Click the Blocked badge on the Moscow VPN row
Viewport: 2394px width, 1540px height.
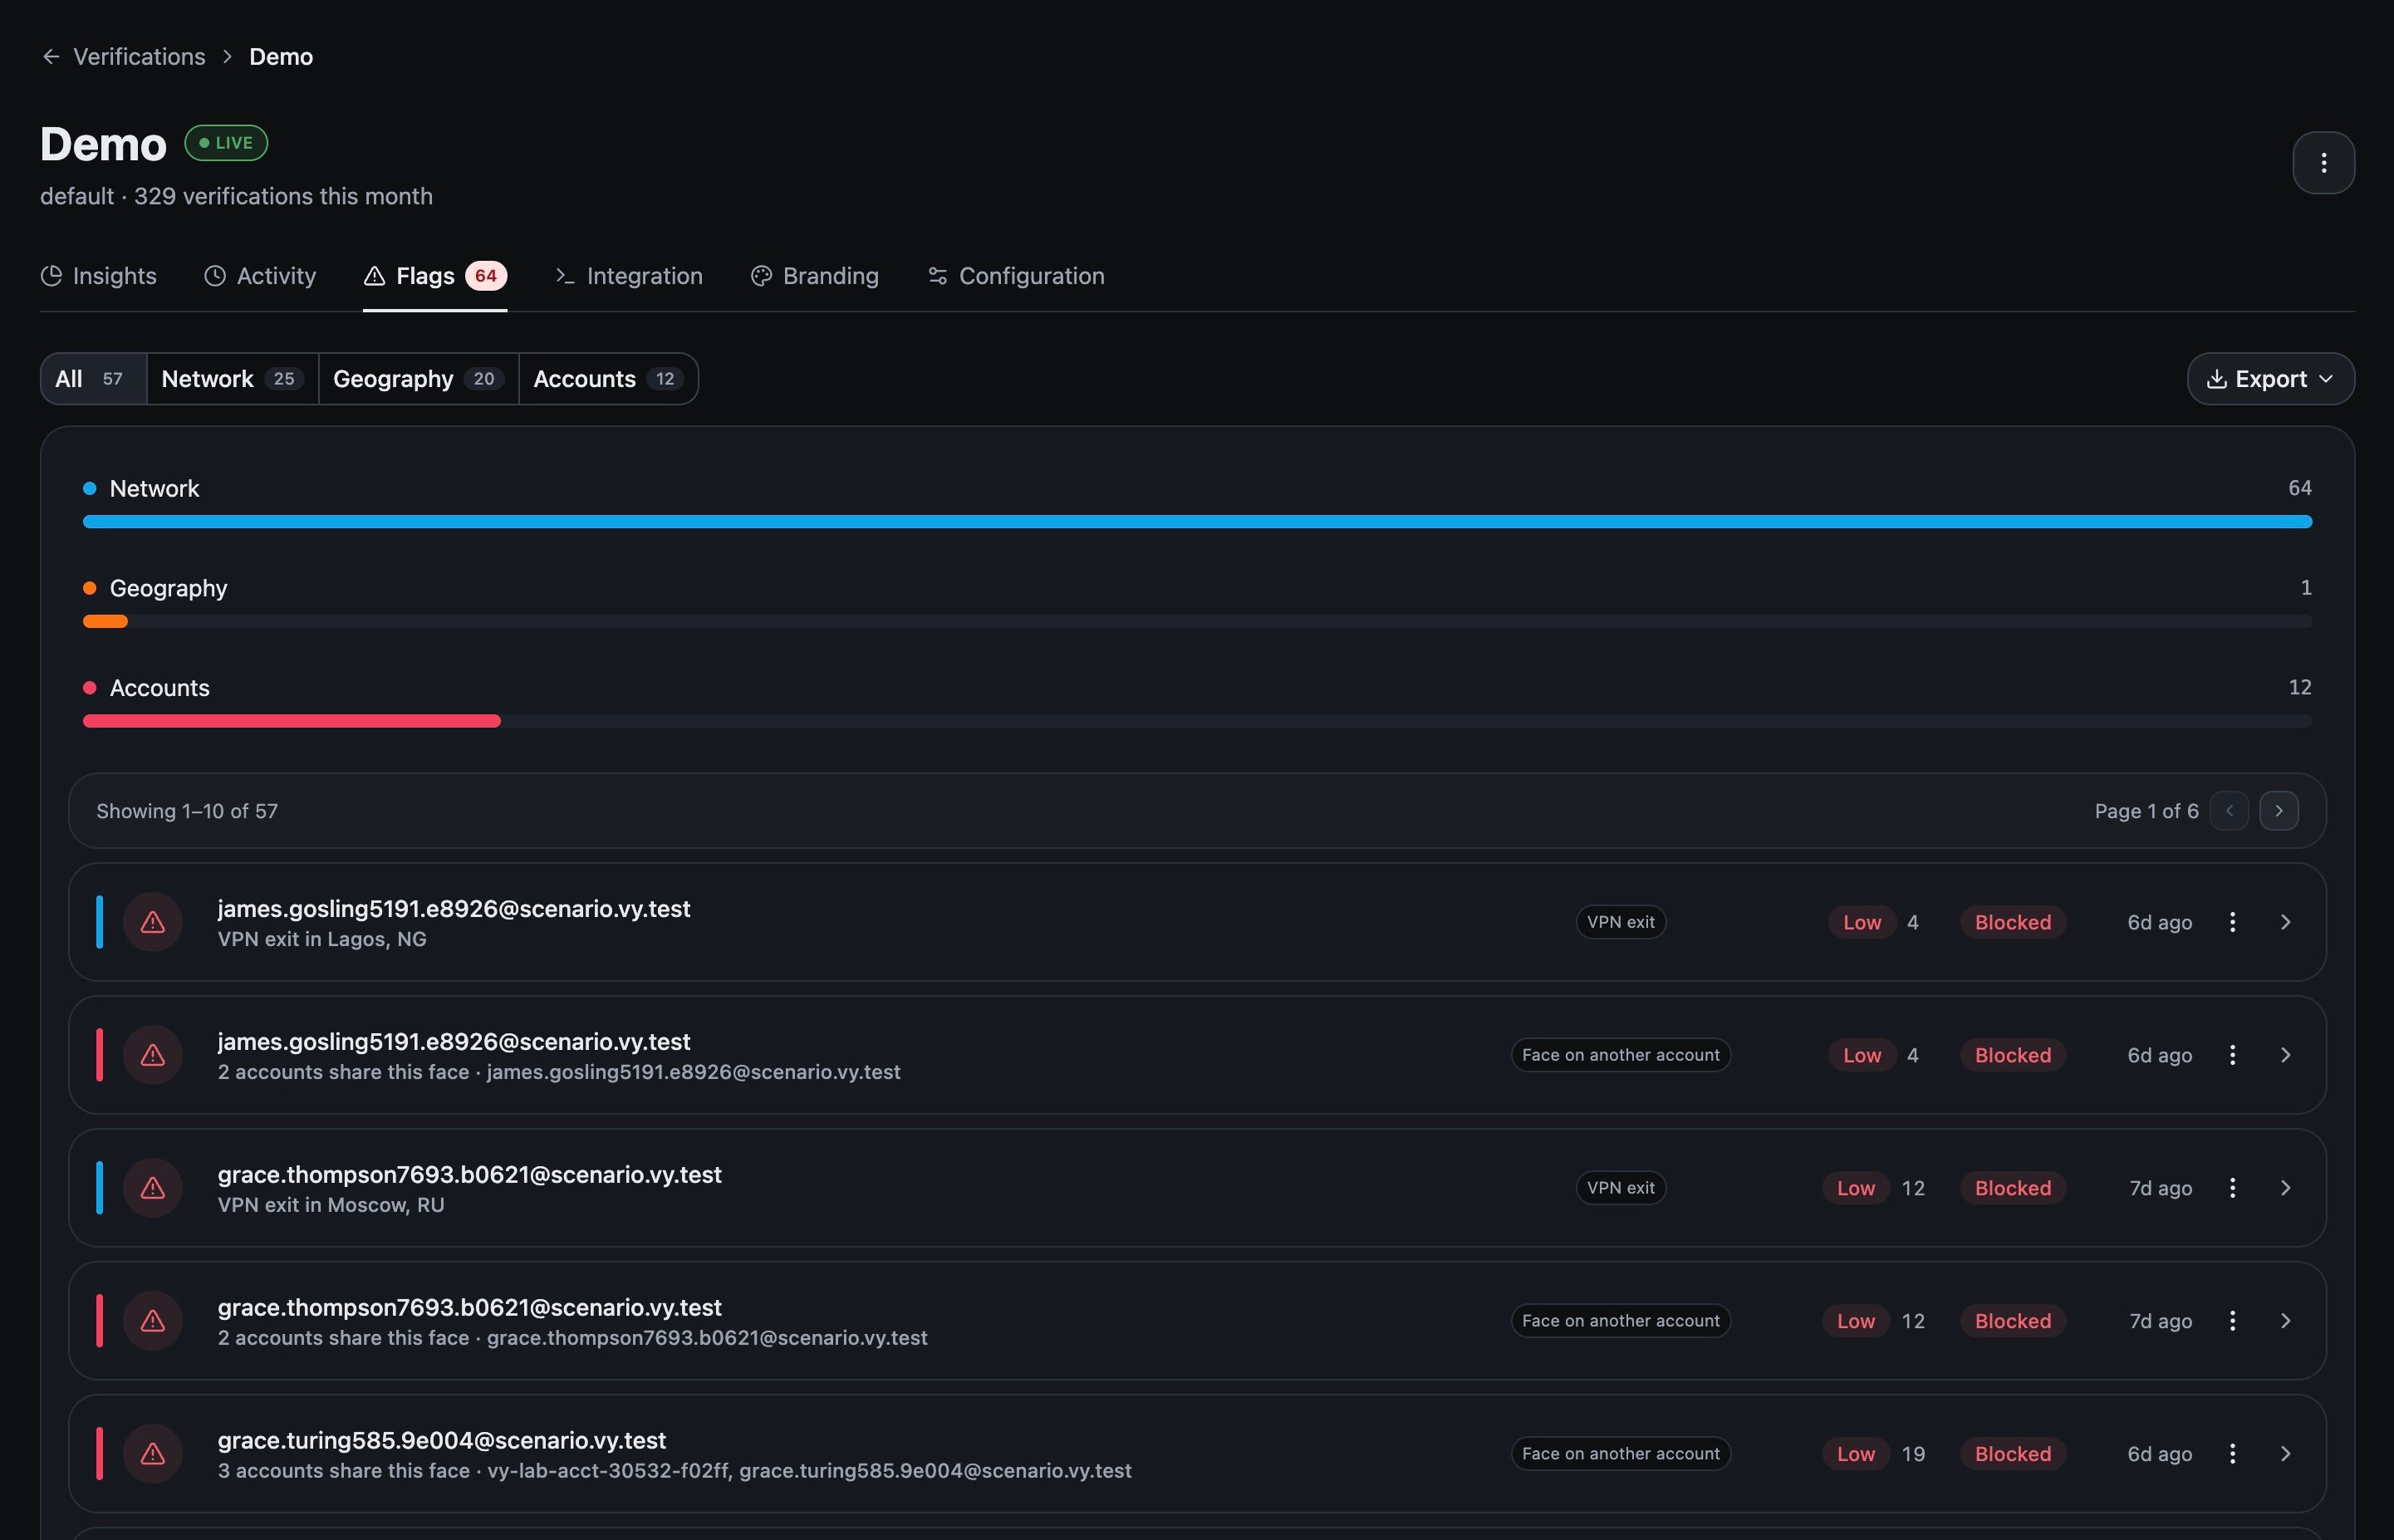point(2012,1188)
